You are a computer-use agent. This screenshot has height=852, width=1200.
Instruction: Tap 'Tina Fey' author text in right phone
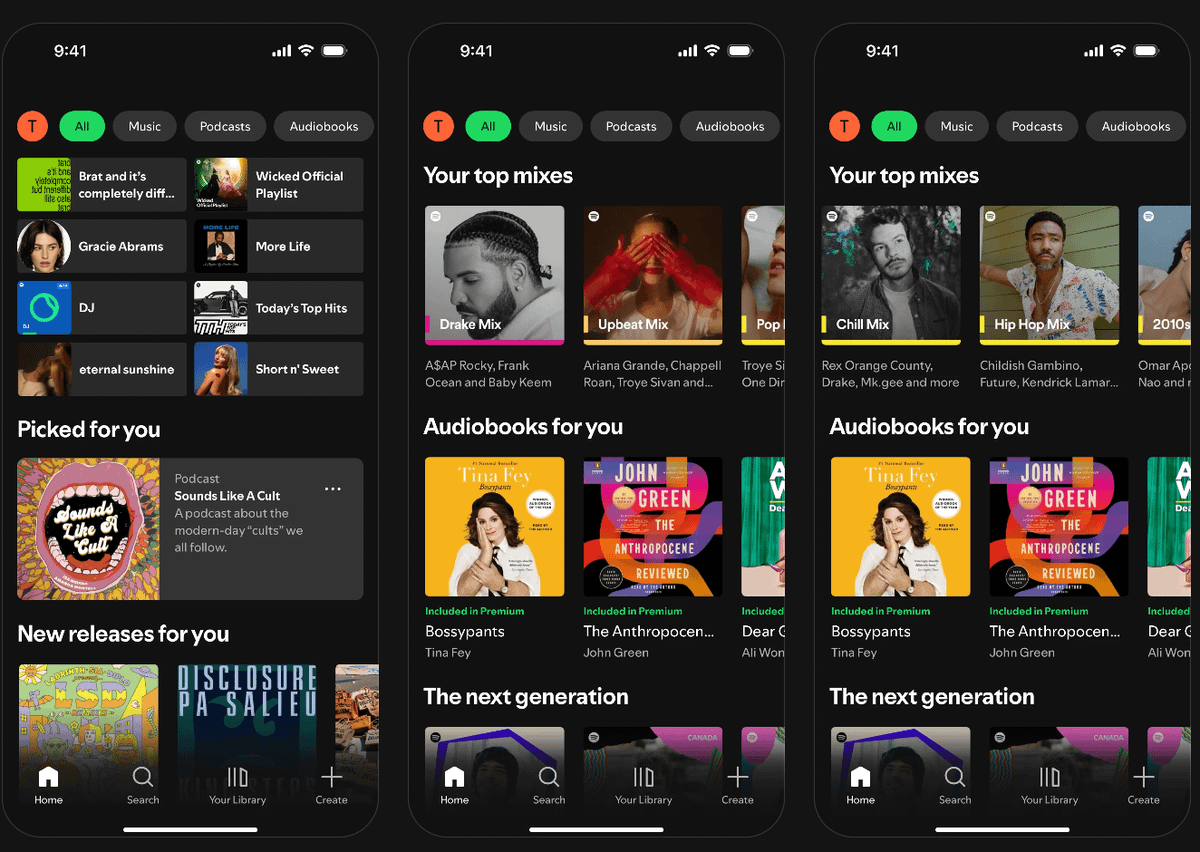pyautogui.click(x=854, y=652)
